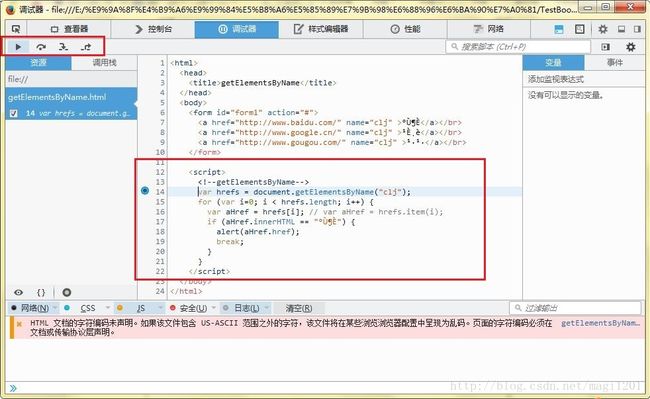This screenshot has height=399, width=650.
Task: Click code line 15 for loop
Action: pyautogui.click(x=286, y=202)
